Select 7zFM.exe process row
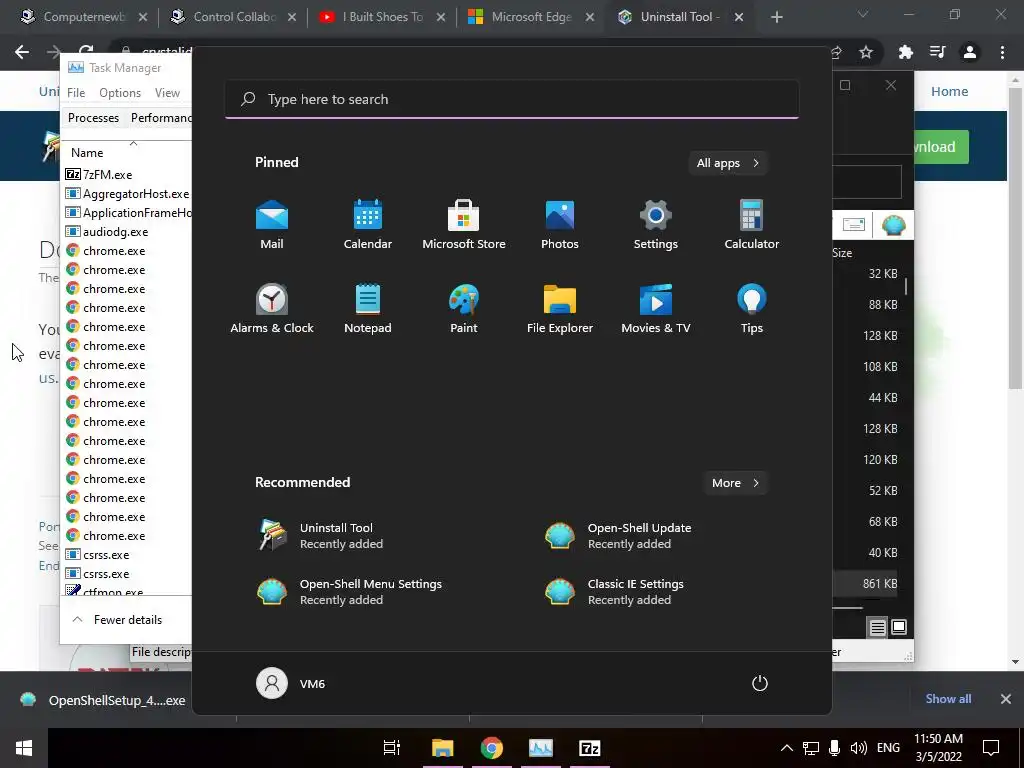The image size is (1024, 768). 128,174
